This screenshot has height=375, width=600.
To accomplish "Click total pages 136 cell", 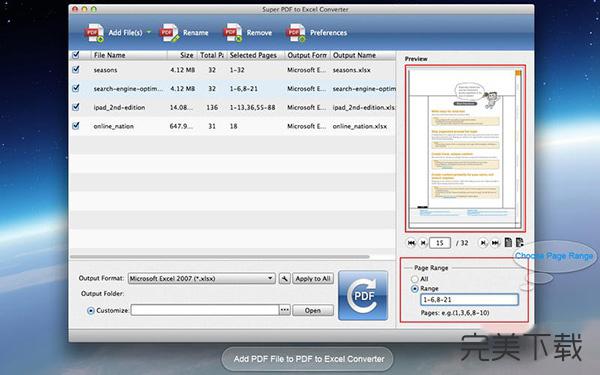I will (x=212, y=108).
